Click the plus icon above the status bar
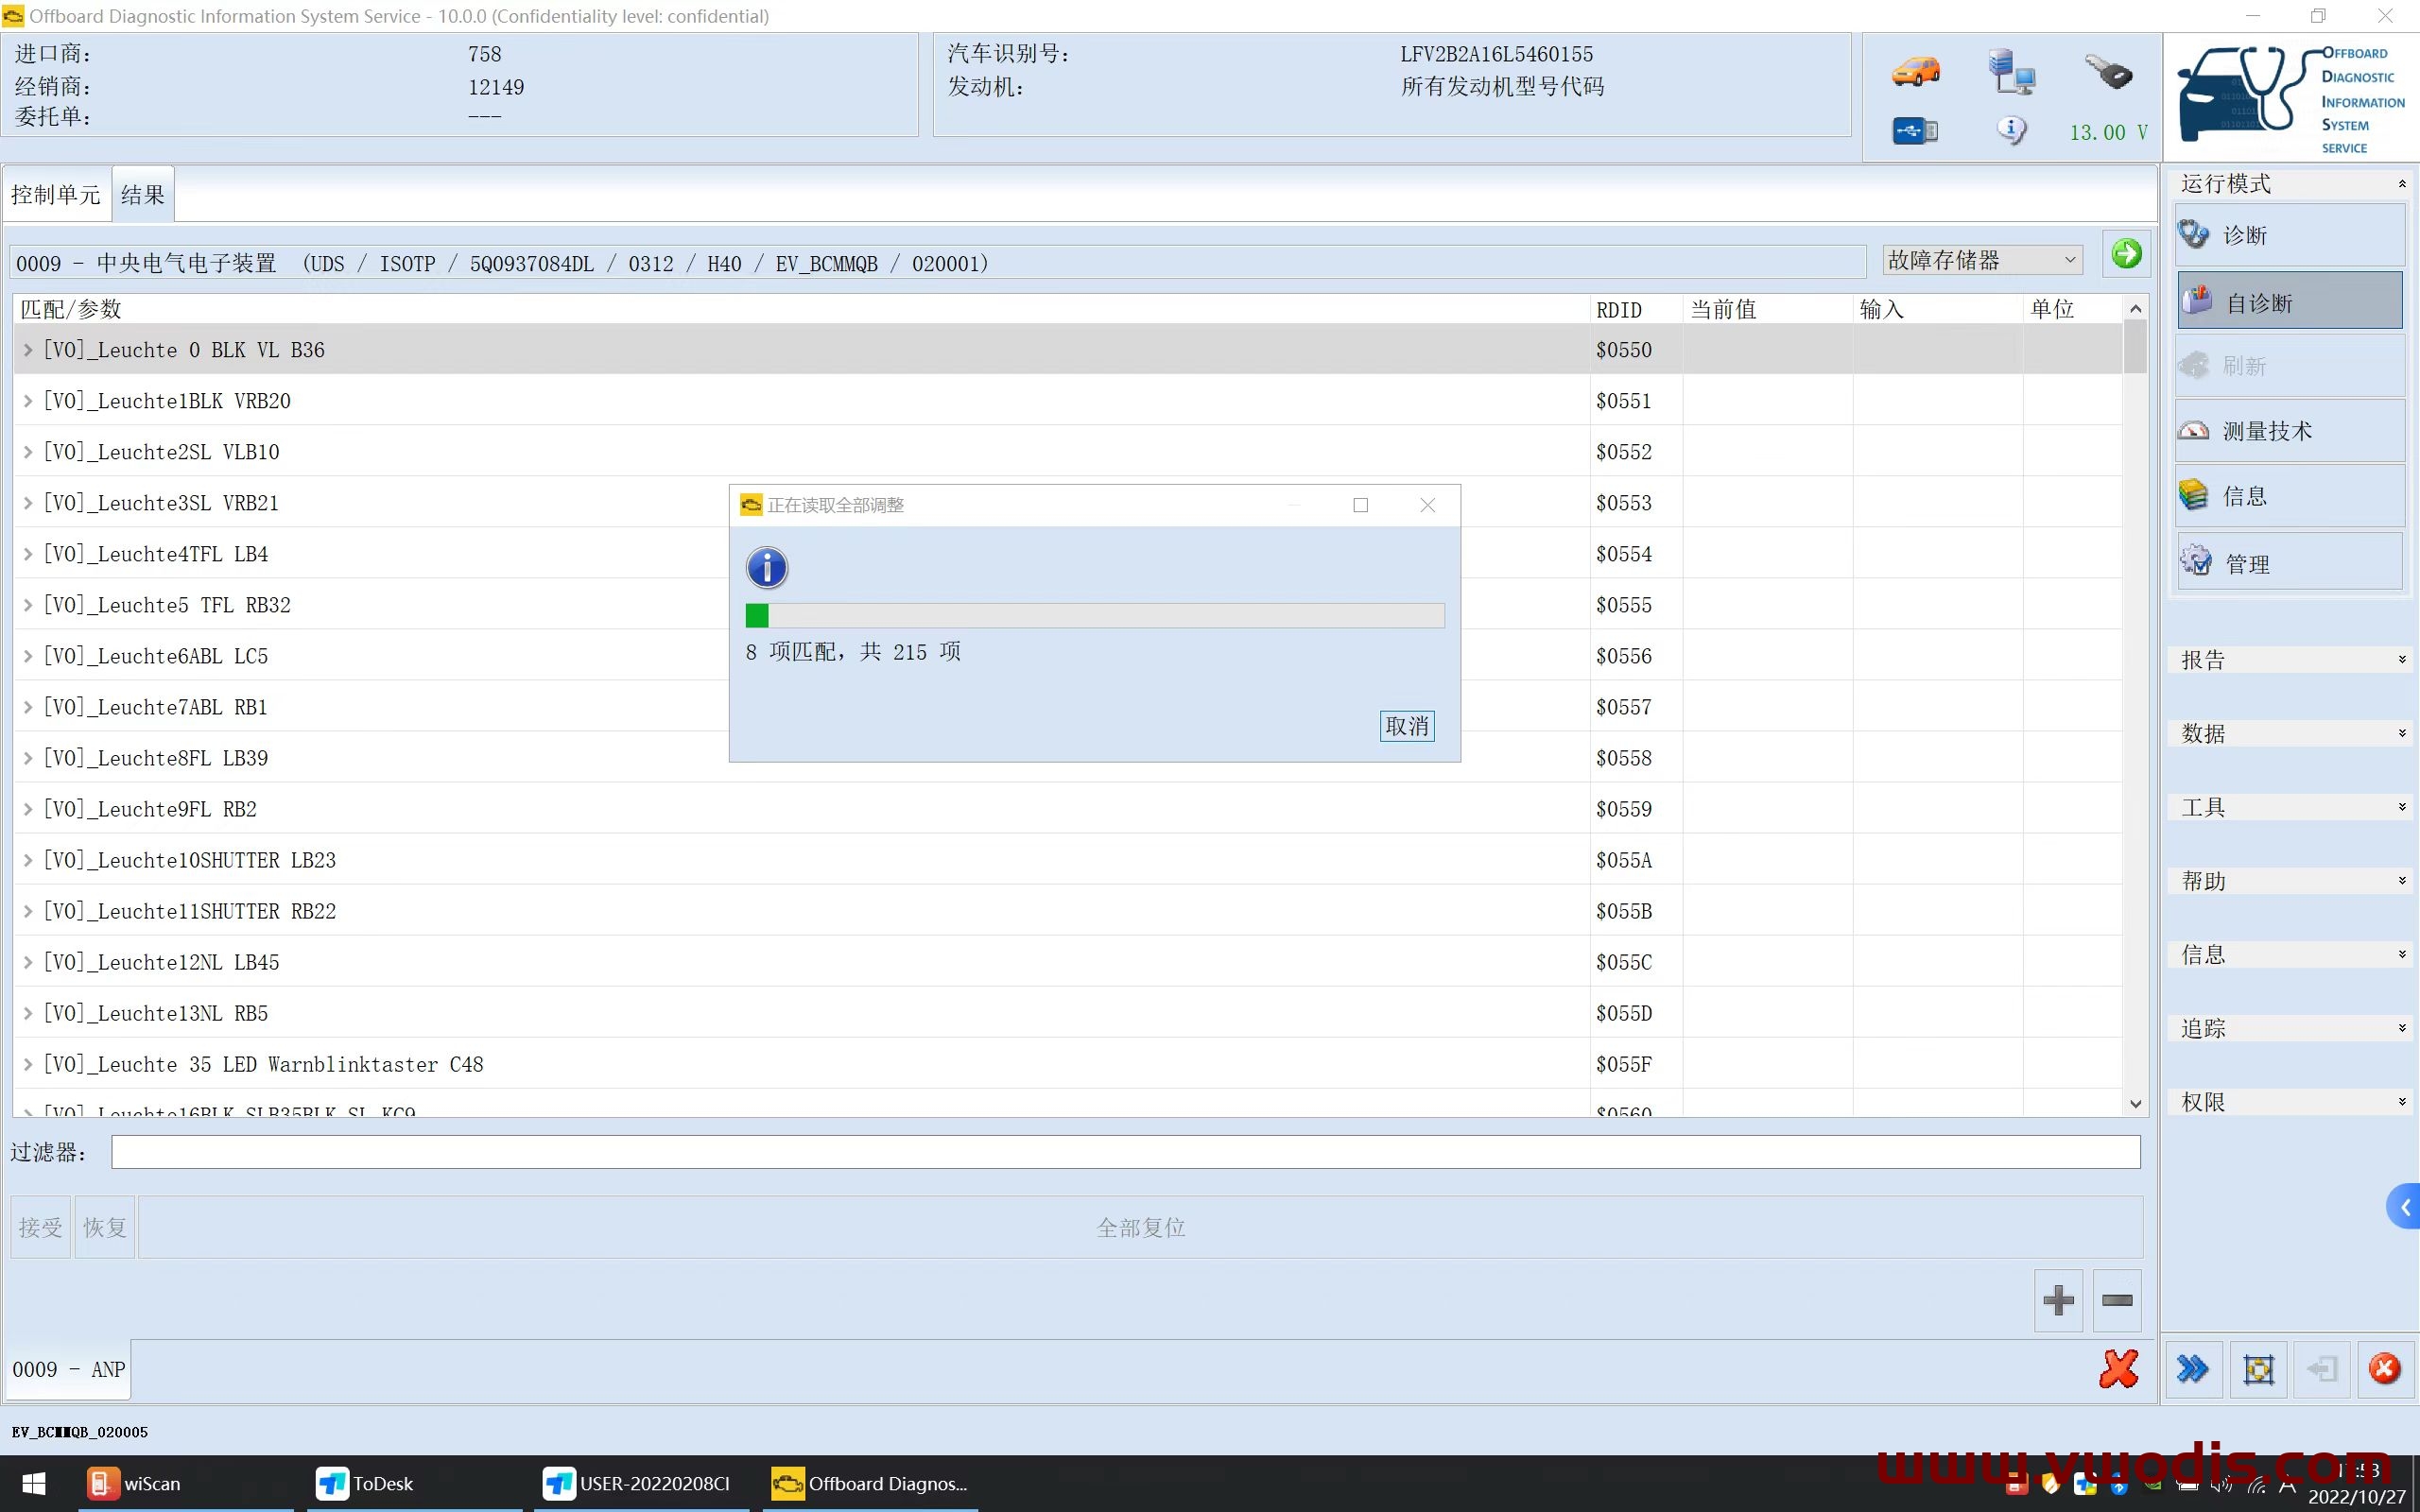This screenshot has width=2420, height=1512. pos(2057,1300)
